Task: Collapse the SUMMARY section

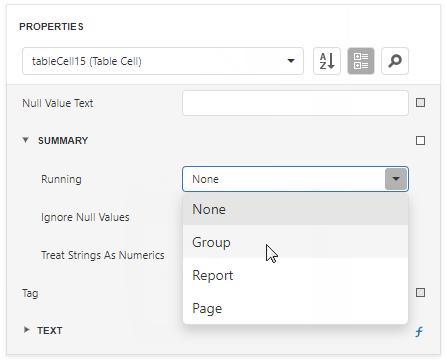Action: click(26, 140)
